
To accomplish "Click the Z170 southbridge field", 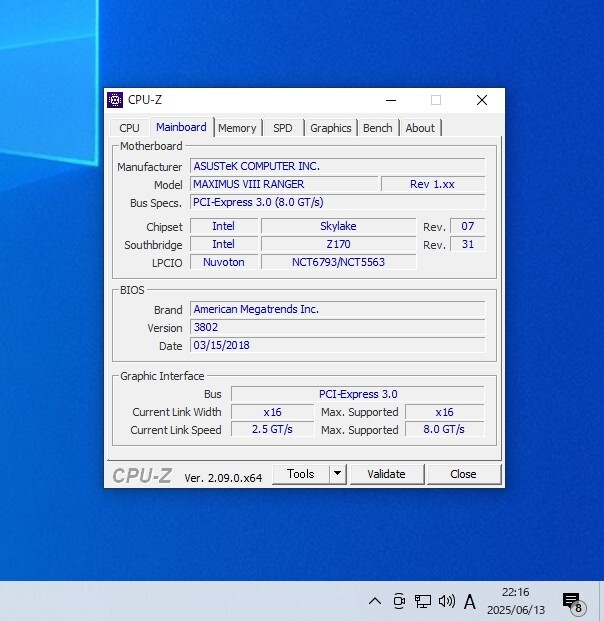I will pyautogui.click(x=339, y=244).
